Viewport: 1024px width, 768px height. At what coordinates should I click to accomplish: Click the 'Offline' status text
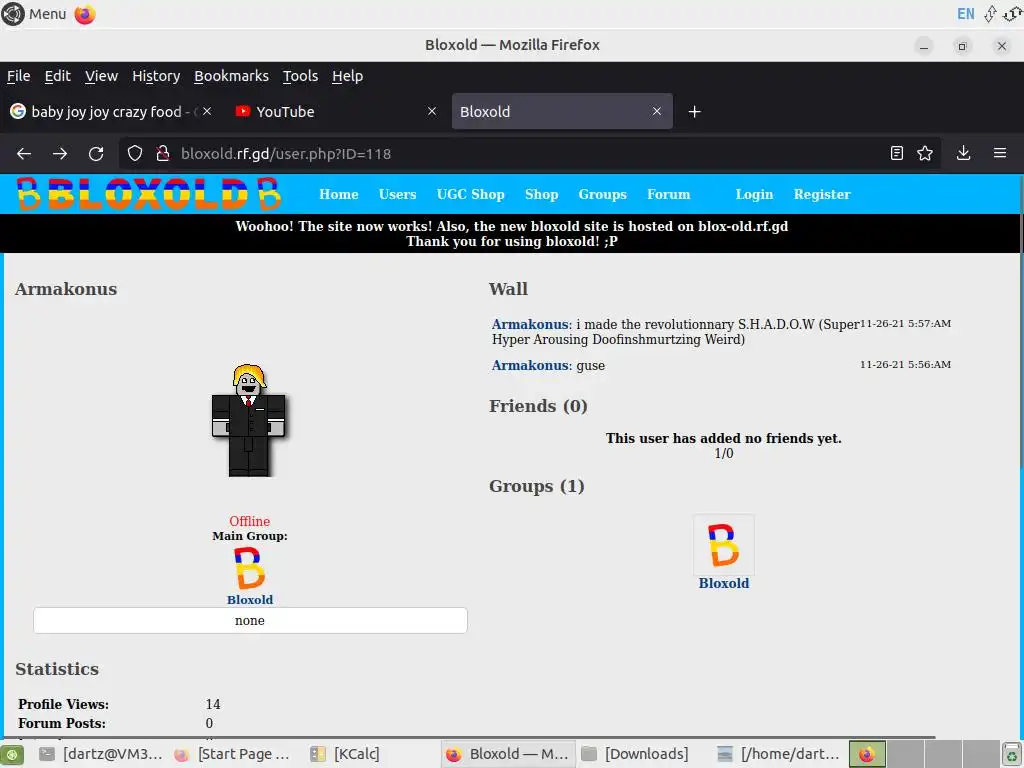pyautogui.click(x=249, y=521)
